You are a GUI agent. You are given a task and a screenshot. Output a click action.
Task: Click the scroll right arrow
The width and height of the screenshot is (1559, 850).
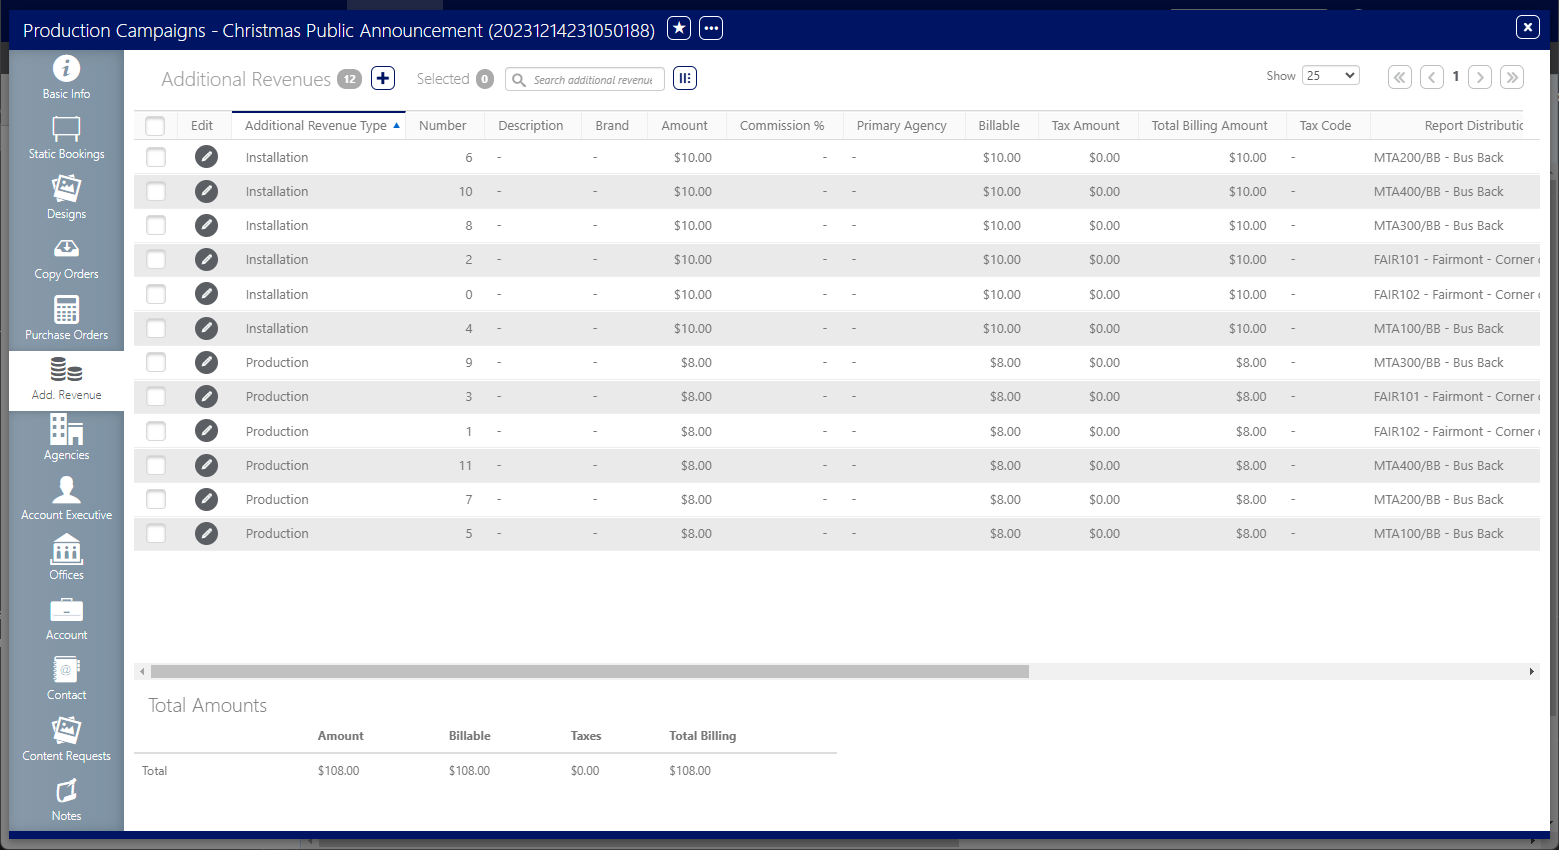pyautogui.click(x=1531, y=672)
